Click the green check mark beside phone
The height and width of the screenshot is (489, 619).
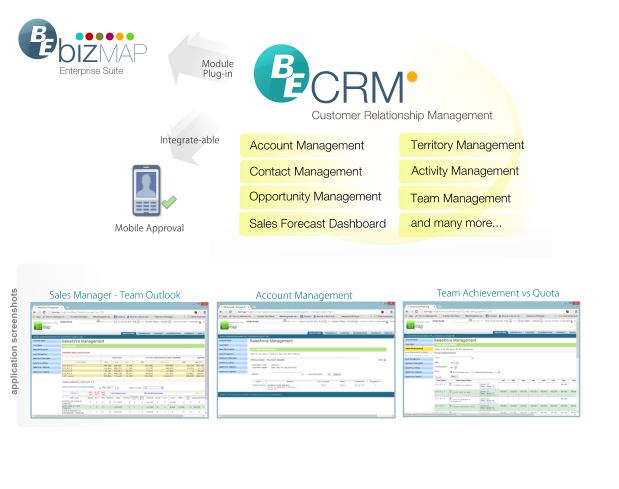169,202
